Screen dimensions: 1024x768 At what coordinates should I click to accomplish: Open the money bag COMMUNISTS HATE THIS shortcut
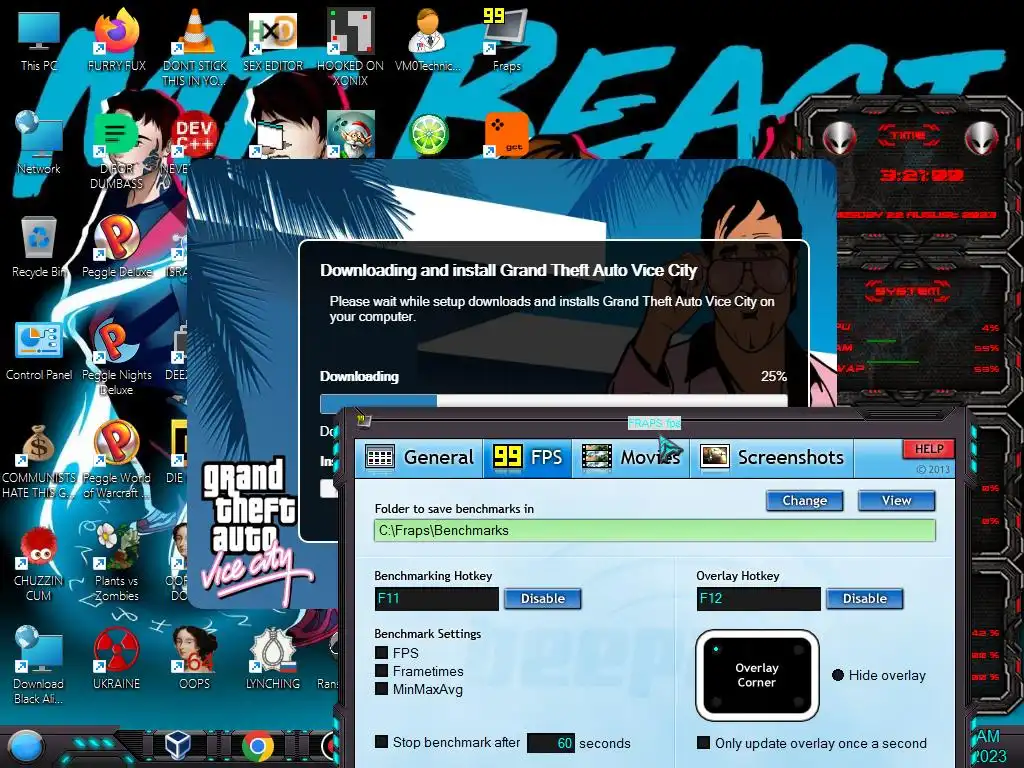tap(39, 460)
